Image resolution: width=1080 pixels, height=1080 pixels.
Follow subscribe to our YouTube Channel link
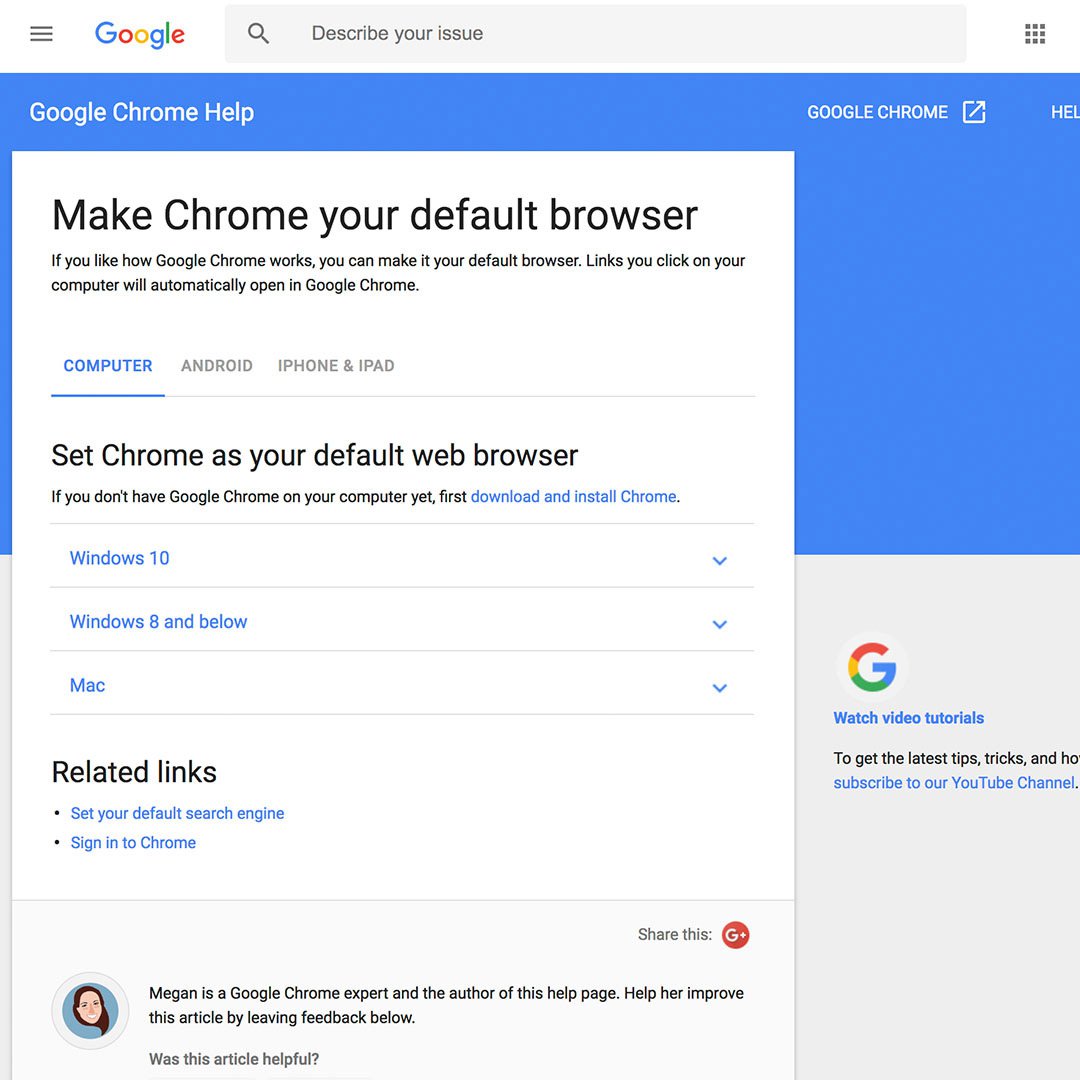(x=954, y=782)
